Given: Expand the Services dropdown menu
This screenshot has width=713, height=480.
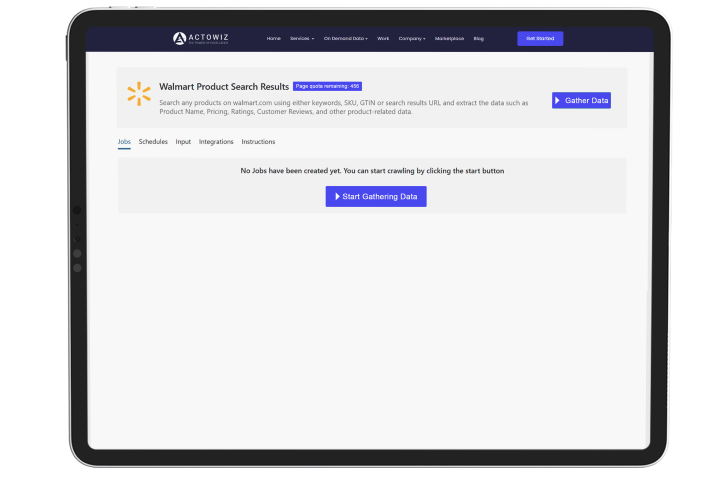Looking at the screenshot, I should (x=302, y=39).
